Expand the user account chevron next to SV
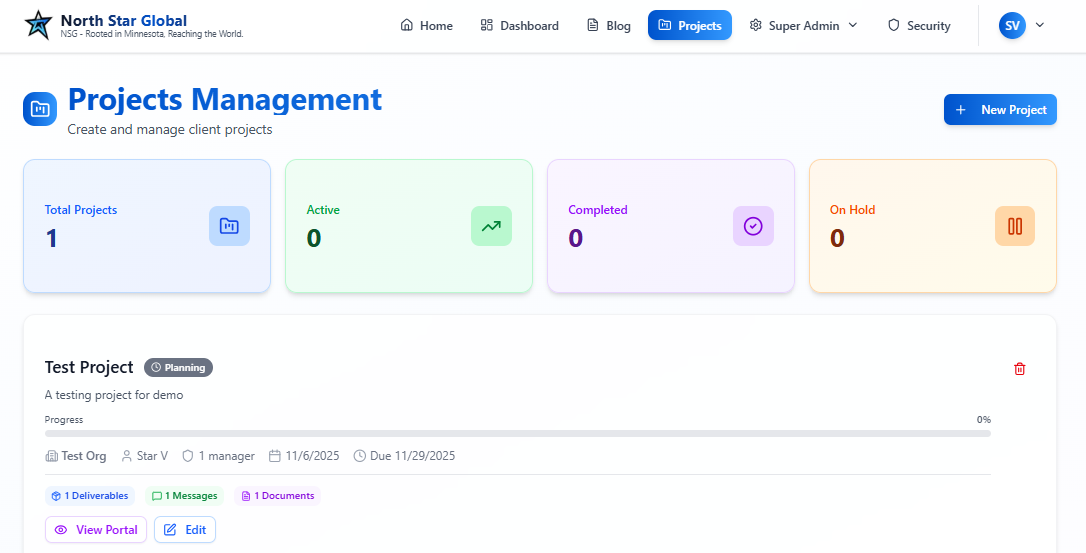This screenshot has width=1086, height=553. point(1039,25)
